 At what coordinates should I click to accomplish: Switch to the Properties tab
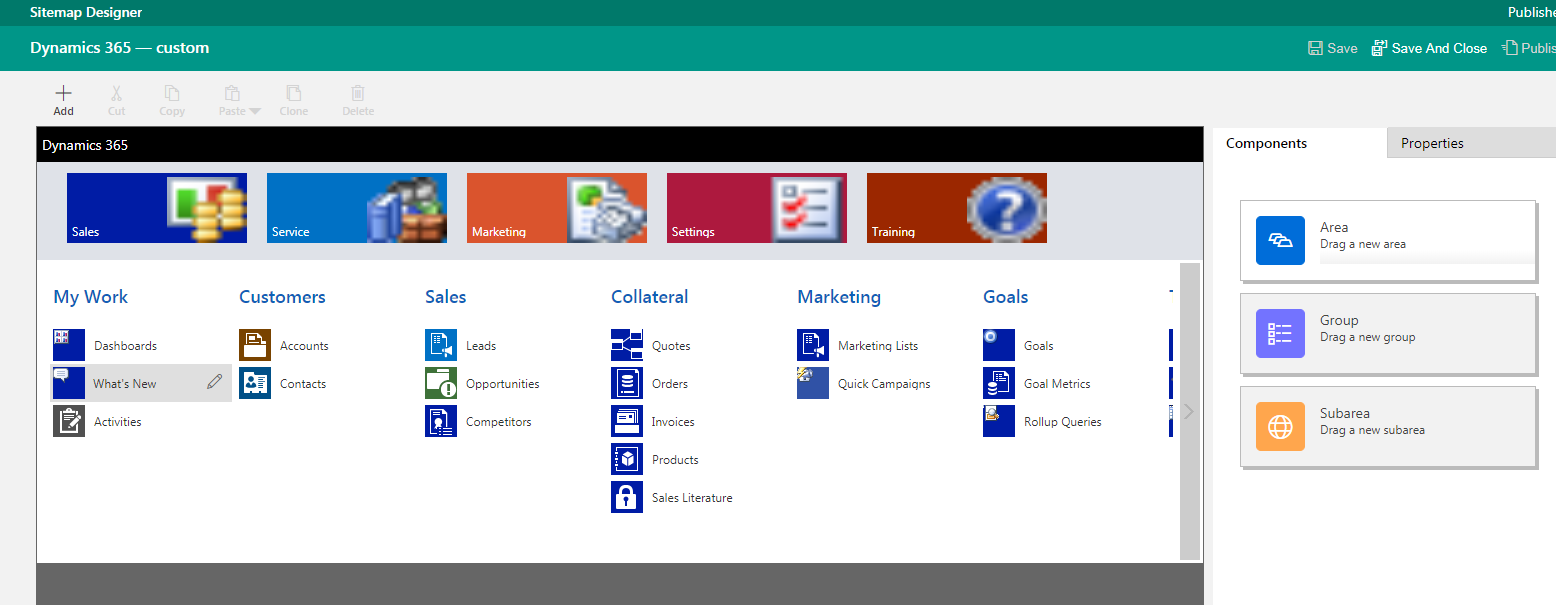(1432, 143)
